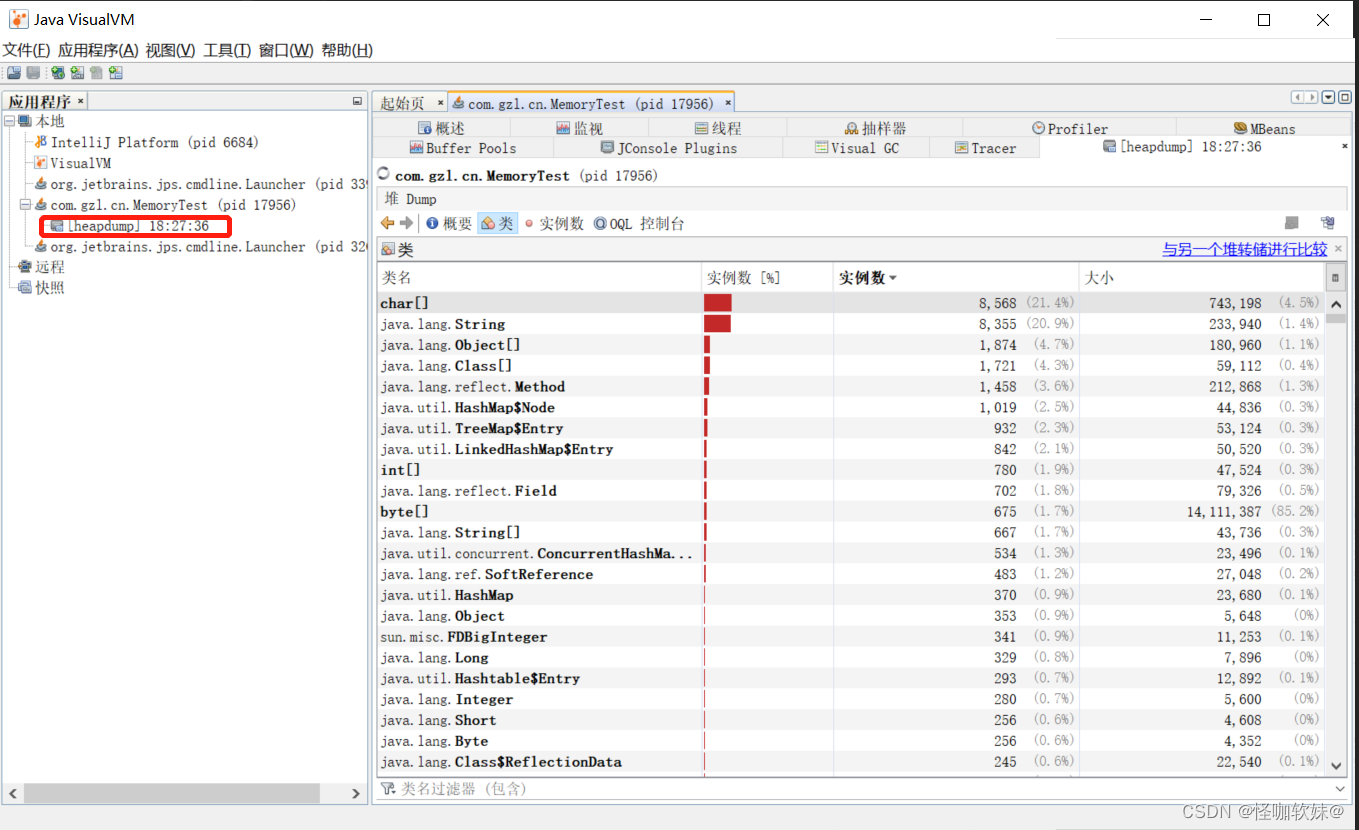Switch to the Visual GC tab
Screen dimensions: 1359x830
[857, 148]
